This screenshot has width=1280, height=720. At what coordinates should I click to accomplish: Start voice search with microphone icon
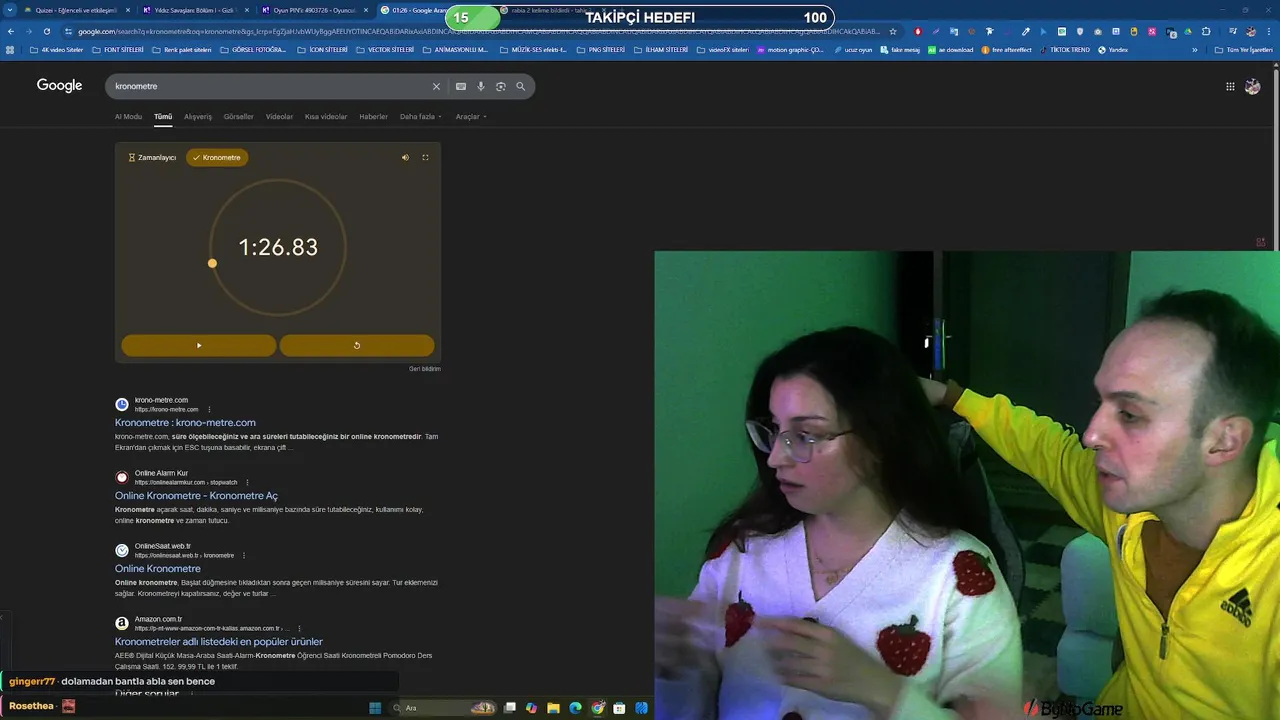tap(481, 86)
